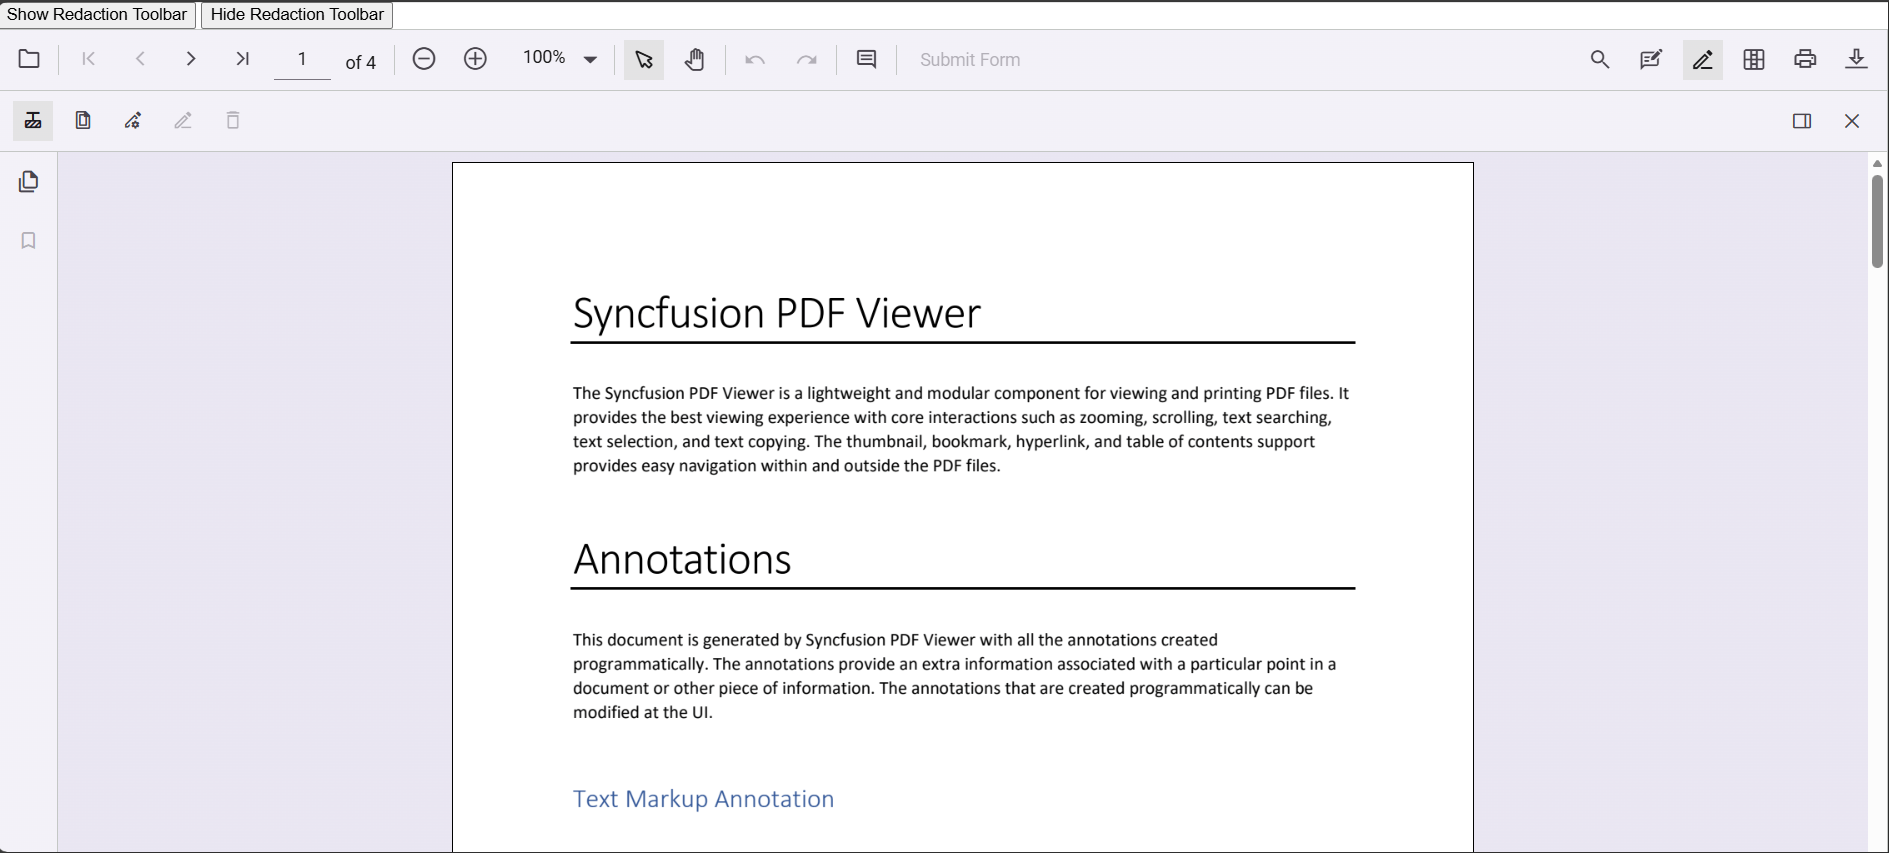This screenshot has width=1889, height=853.
Task: Toggle the redaction toolbar pen icon
Action: (x=1703, y=60)
